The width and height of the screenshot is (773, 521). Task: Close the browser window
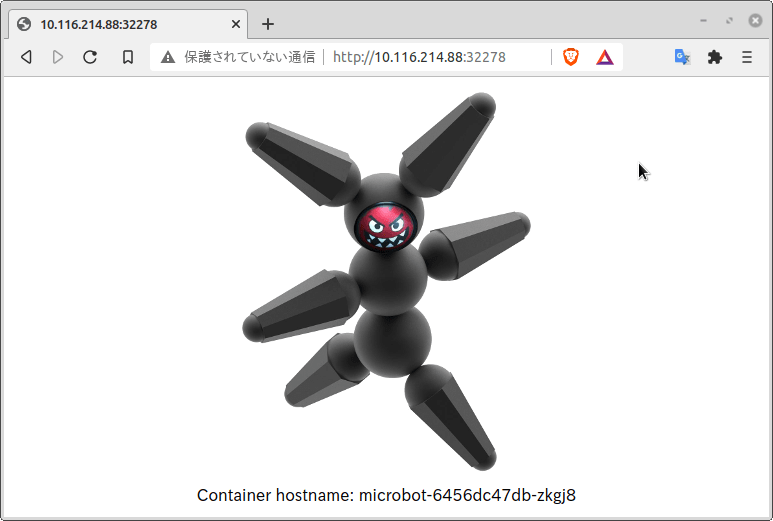tap(755, 21)
